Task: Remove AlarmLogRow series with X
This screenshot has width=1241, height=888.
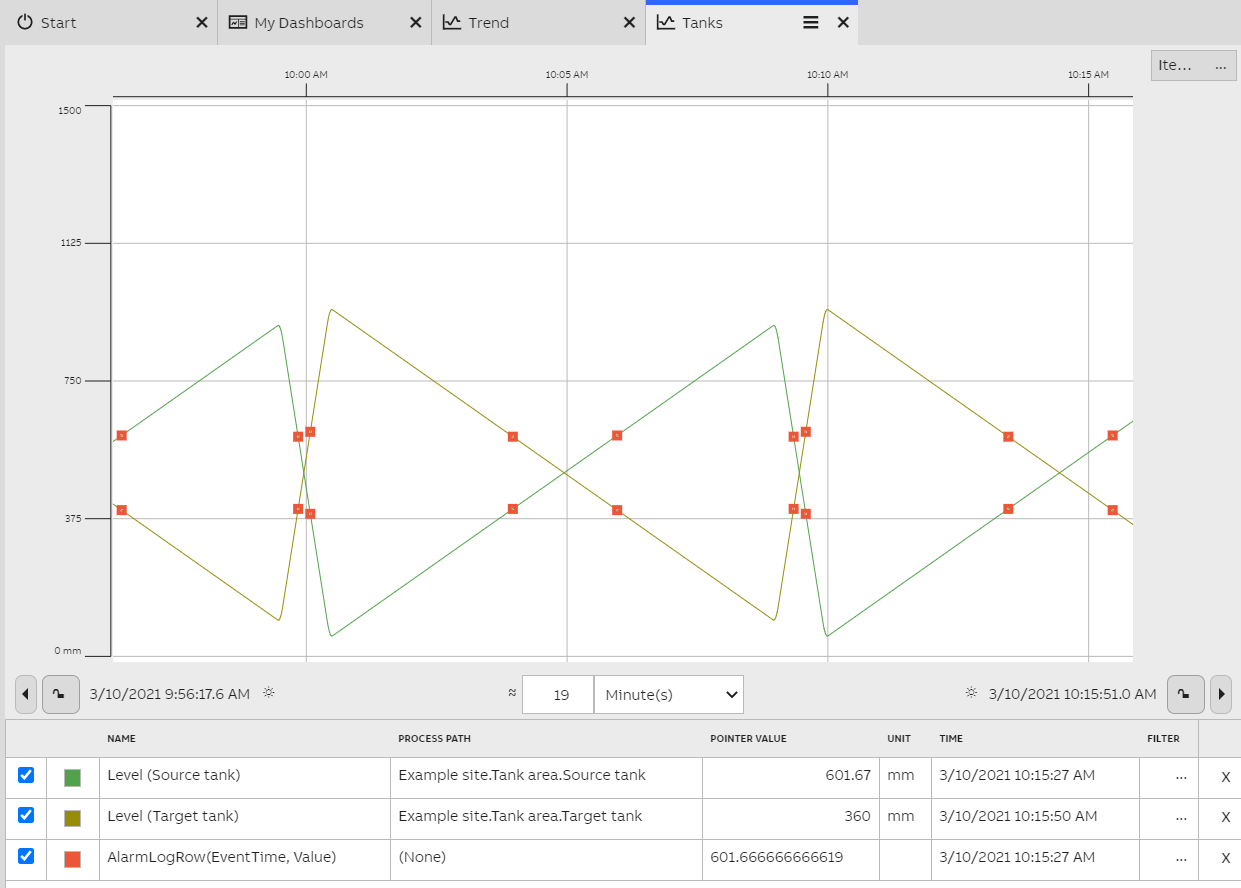Action: pos(1225,858)
